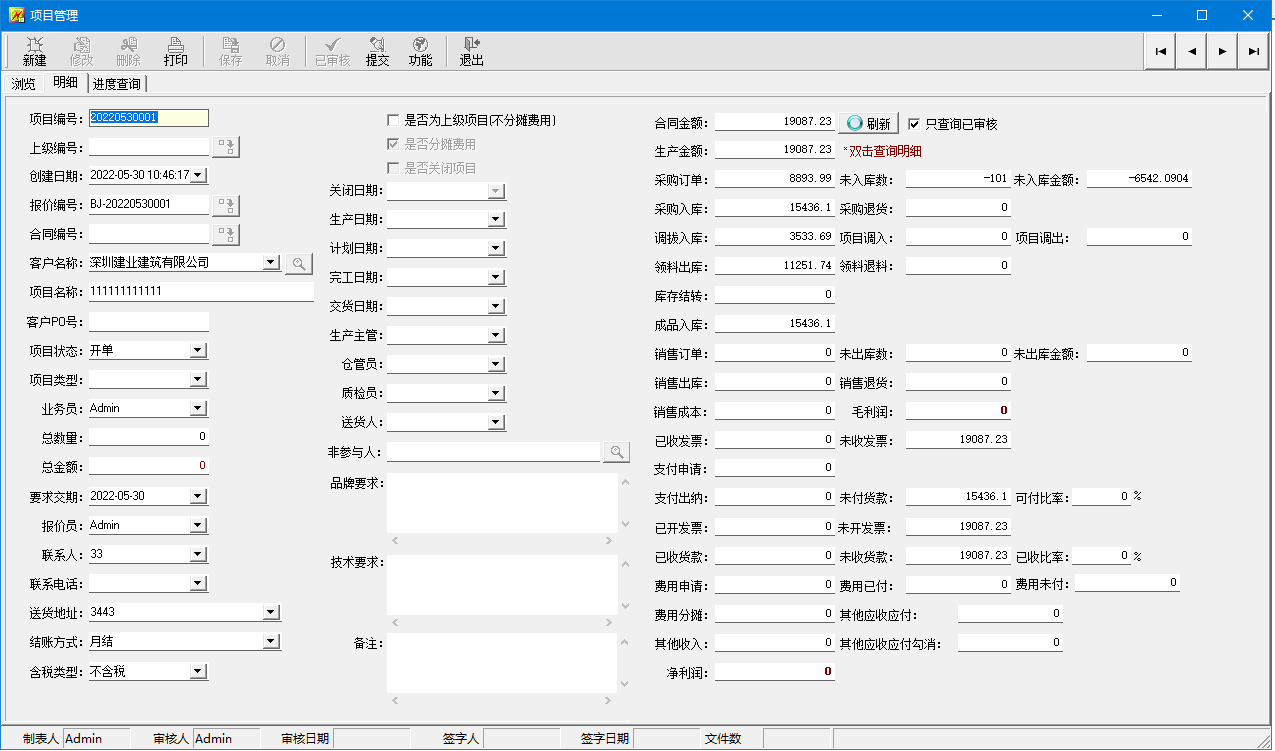Open 送货地址 dropdown showing 3443
The height and width of the screenshot is (751, 1275).
270,612
